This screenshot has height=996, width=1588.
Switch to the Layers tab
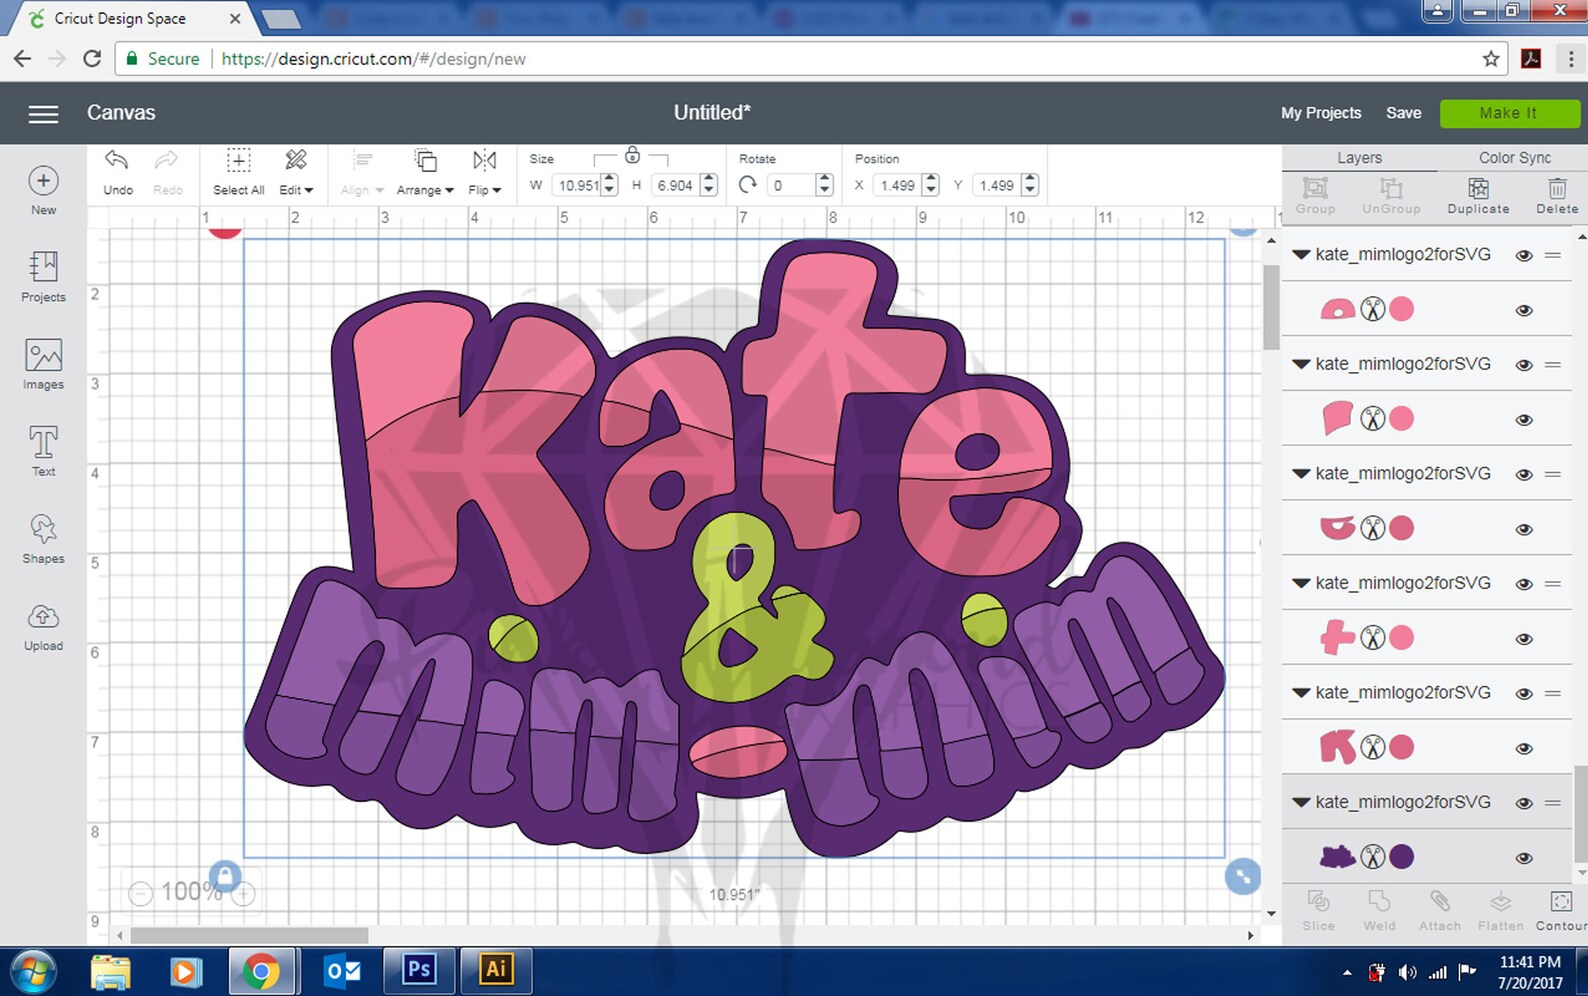point(1359,158)
